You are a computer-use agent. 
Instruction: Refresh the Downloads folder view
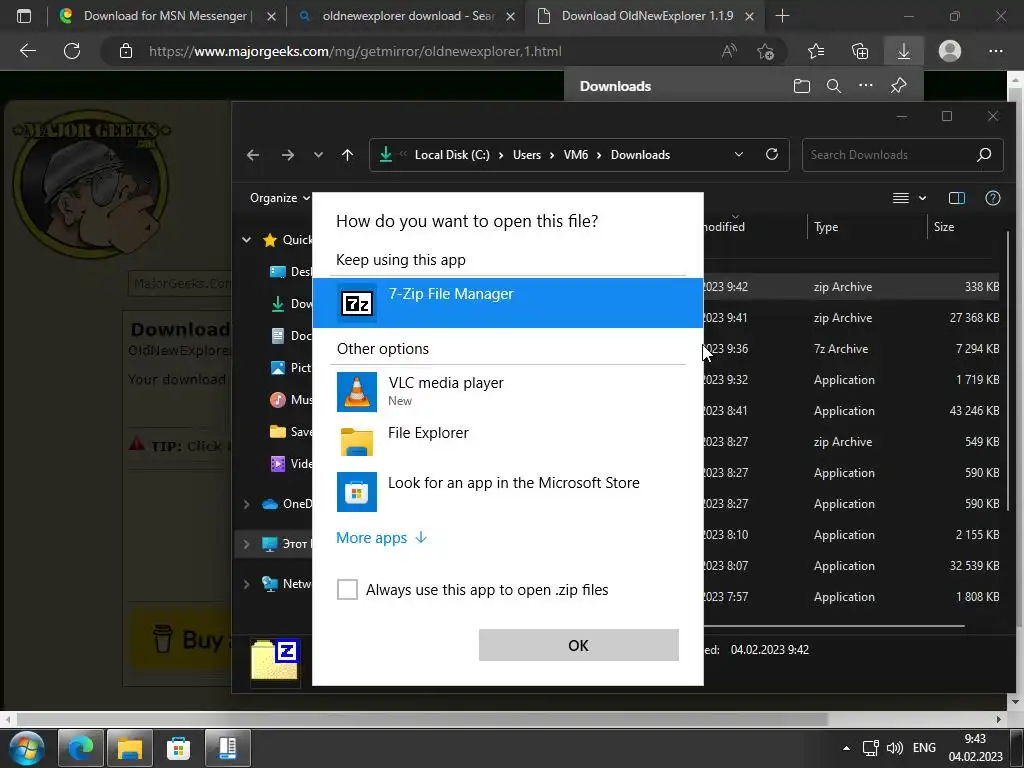click(772, 155)
